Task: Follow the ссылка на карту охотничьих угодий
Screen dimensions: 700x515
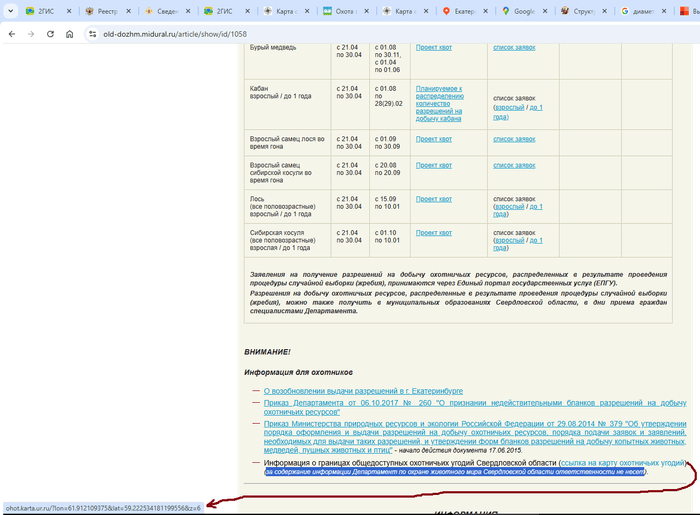Action: [622, 463]
